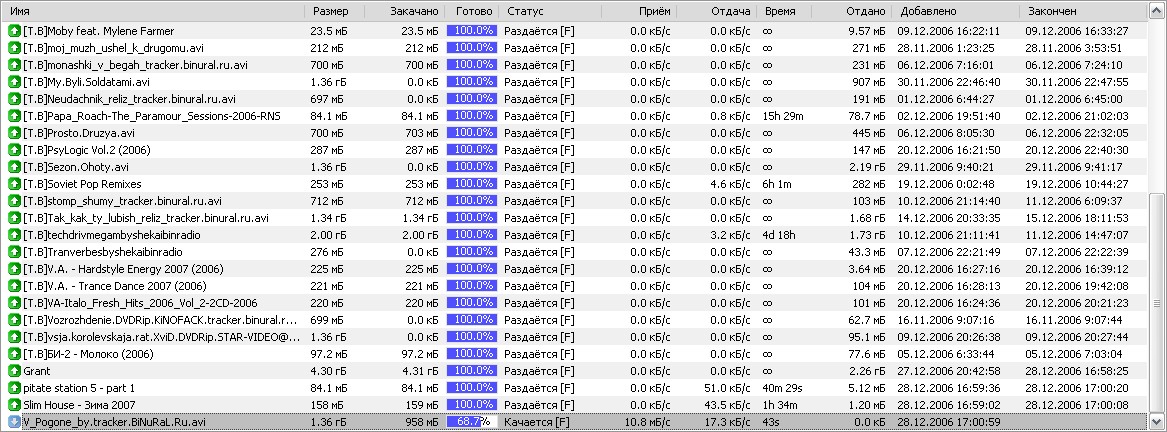1167x432 pixels.
Task: Click the seeding icon for Soviet Pop Remixes
Action: (x=14, y=184)
